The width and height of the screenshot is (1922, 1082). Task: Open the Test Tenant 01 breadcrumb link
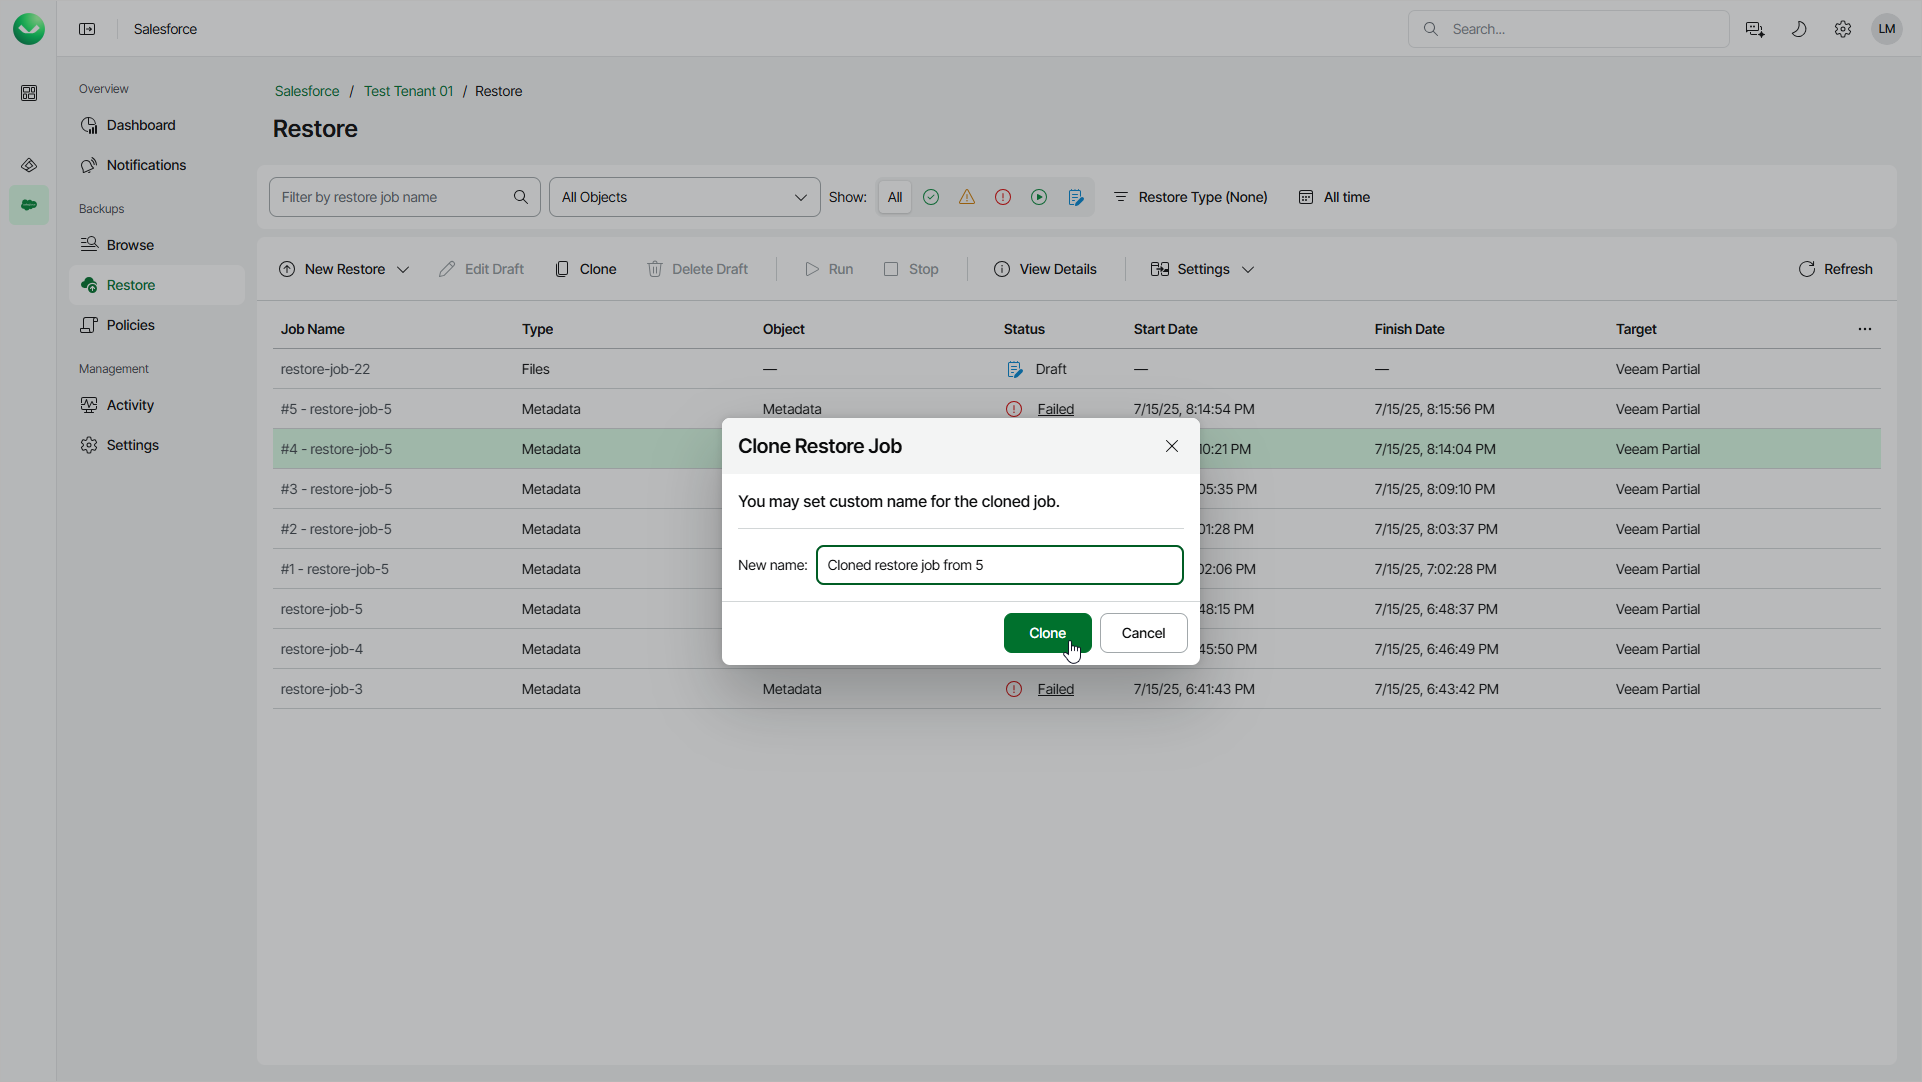[x=408, y=91]
